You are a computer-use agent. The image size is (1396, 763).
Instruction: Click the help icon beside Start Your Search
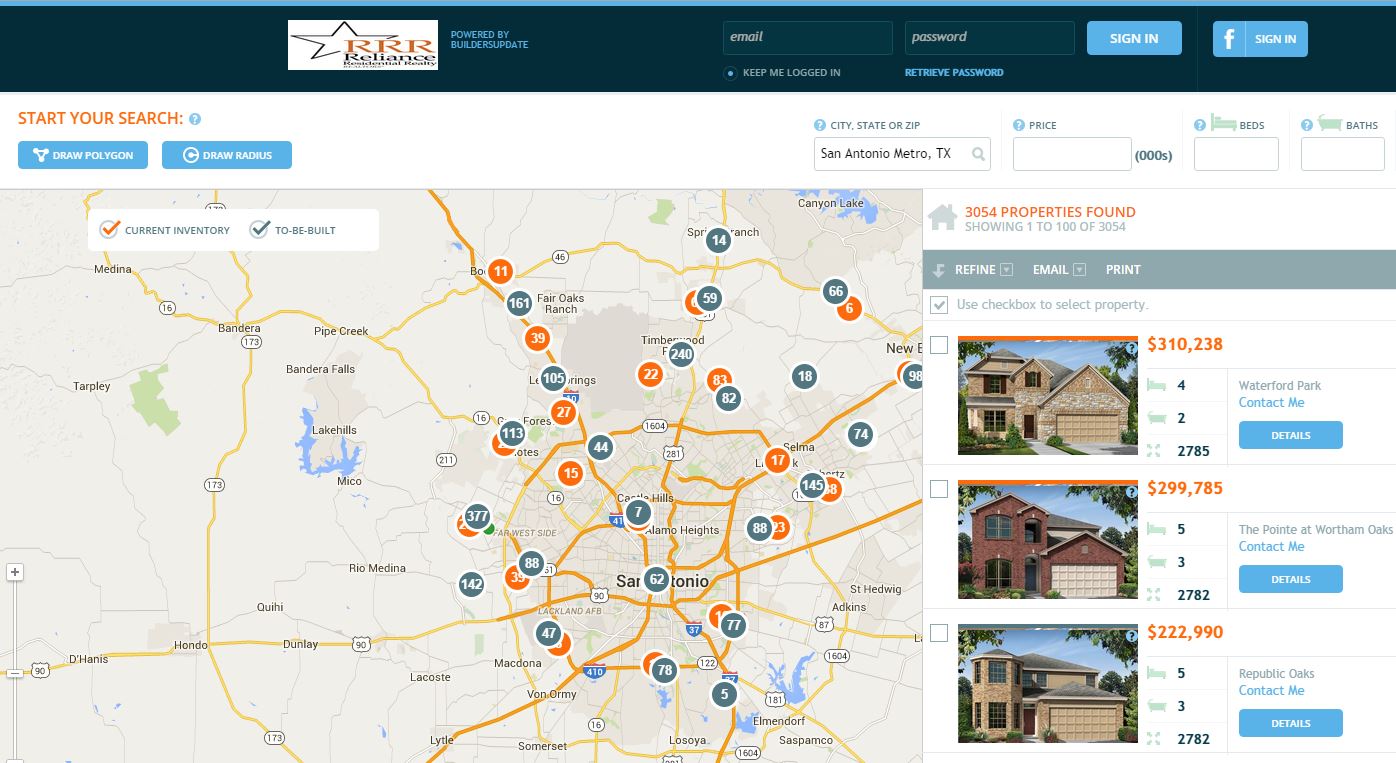tap(195, 119)
